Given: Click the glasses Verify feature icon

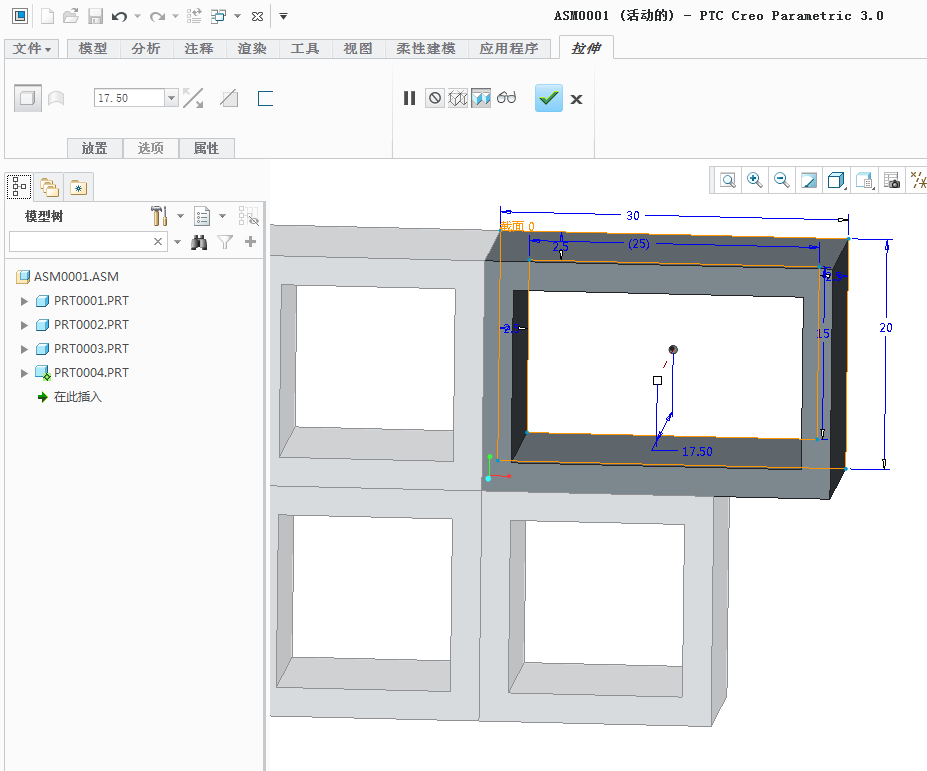Looking at the screenshot, I should pyautogui.click(x=507, y=98).
